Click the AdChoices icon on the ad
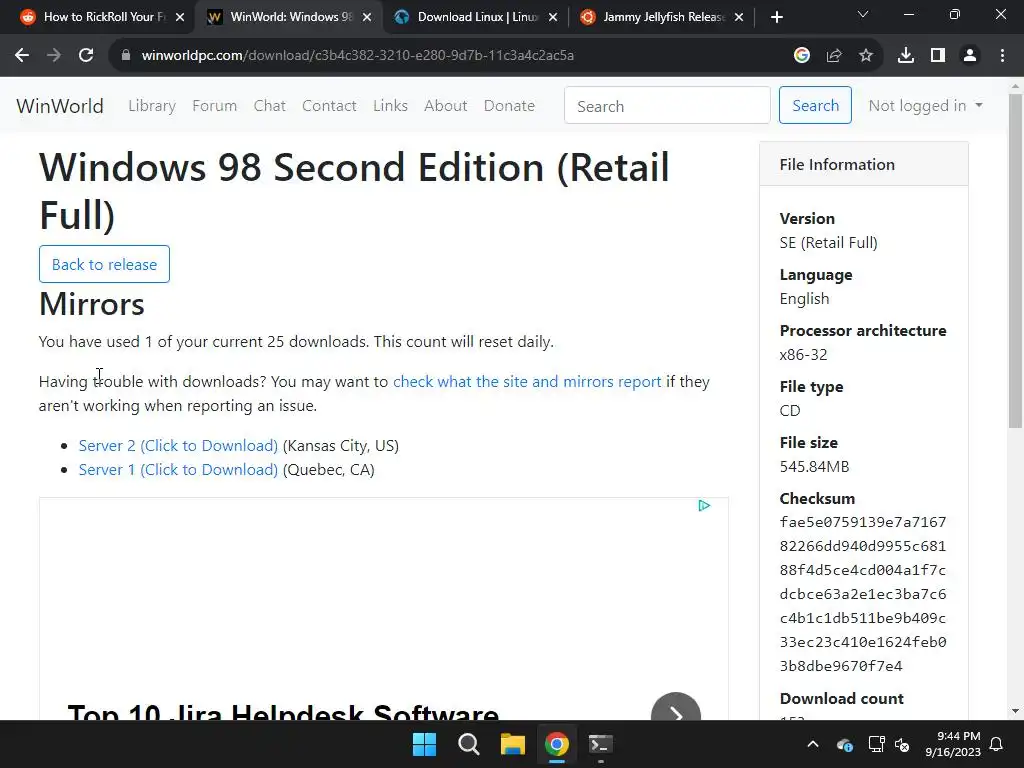 704,506
